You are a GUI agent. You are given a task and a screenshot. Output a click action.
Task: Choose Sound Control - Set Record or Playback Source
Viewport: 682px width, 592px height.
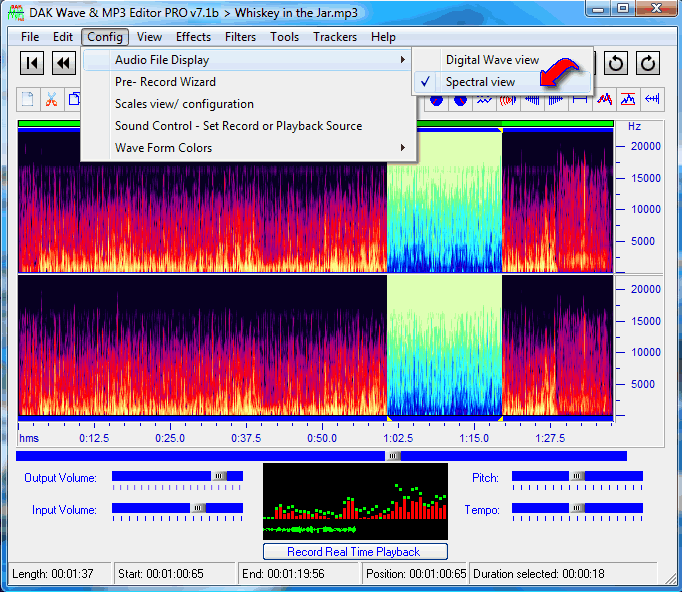click(x=238, y=126)
